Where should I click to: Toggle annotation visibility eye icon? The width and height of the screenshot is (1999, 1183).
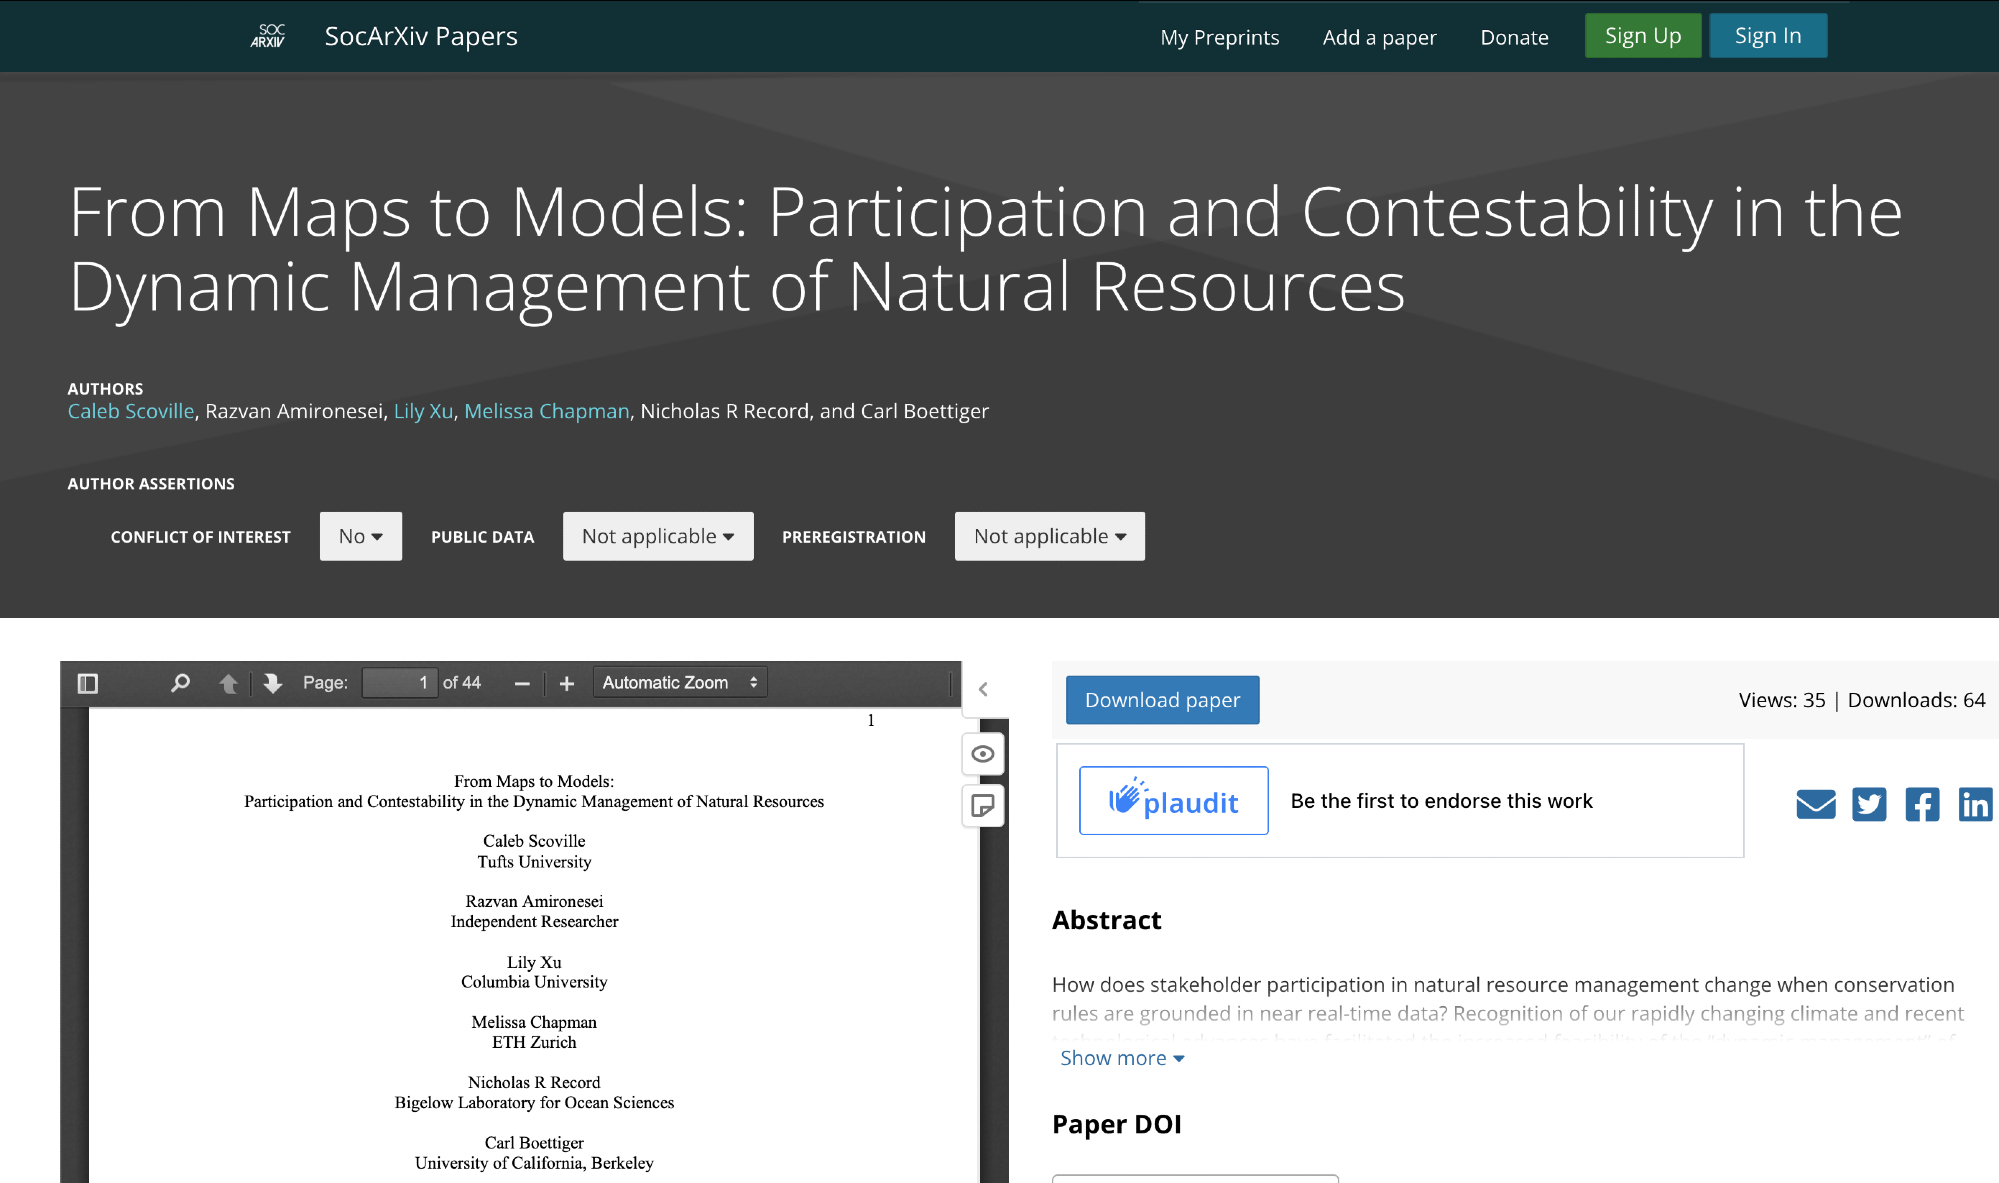[x=983, y=754]
